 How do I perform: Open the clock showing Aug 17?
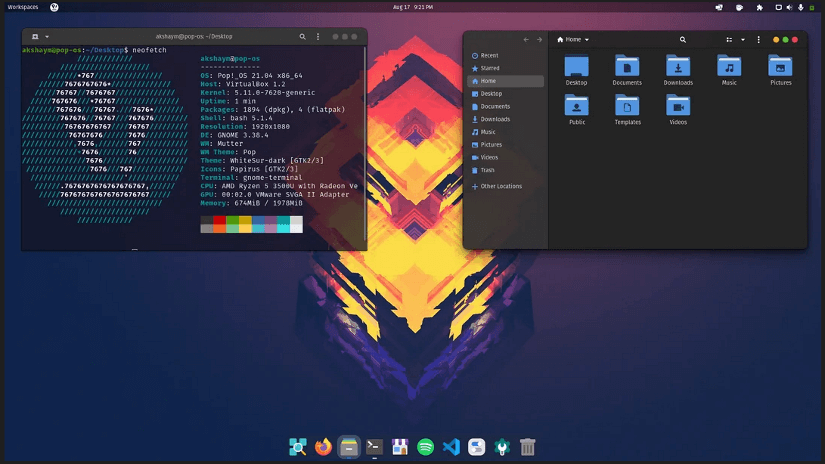pos(413,7)
